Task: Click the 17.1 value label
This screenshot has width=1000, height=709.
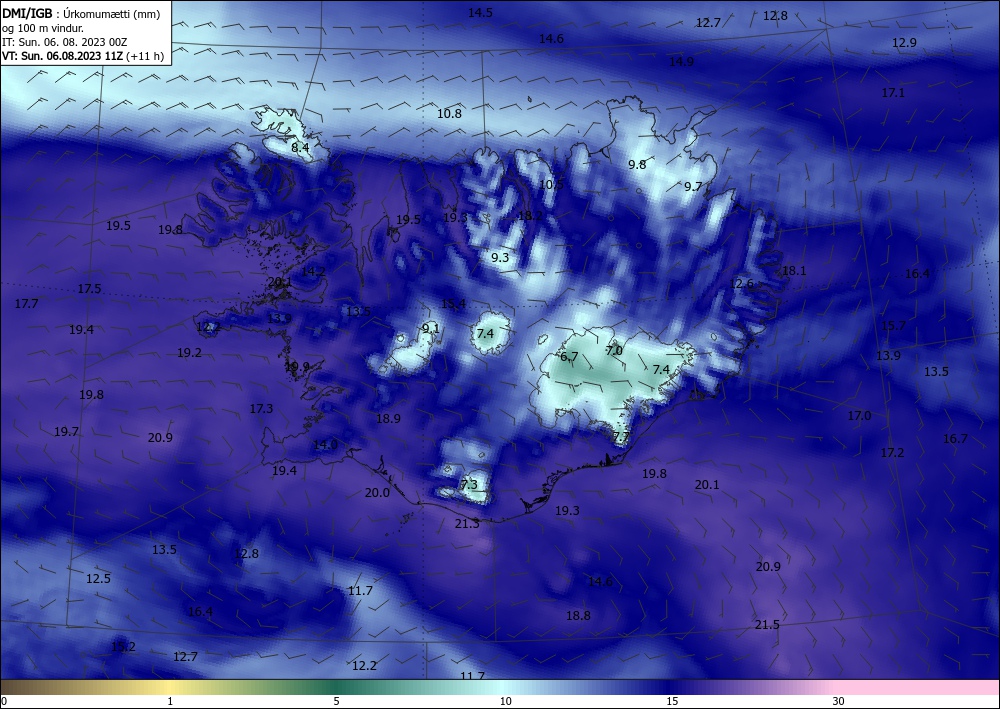Action: [893, 92]
